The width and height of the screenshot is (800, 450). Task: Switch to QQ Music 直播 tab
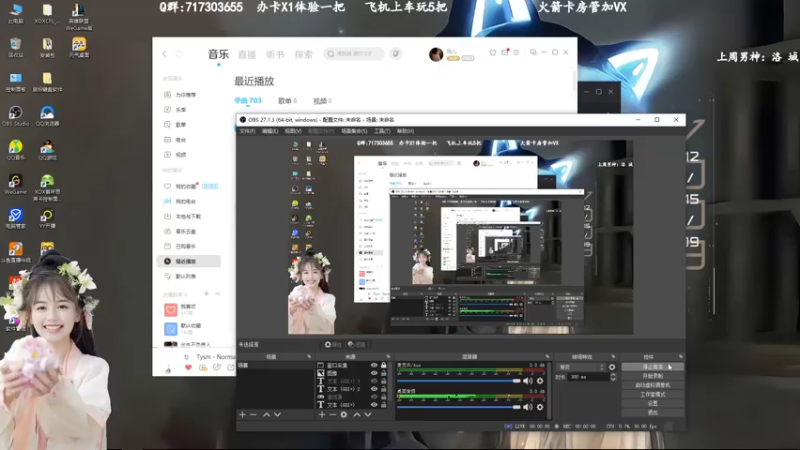[247, 54]
